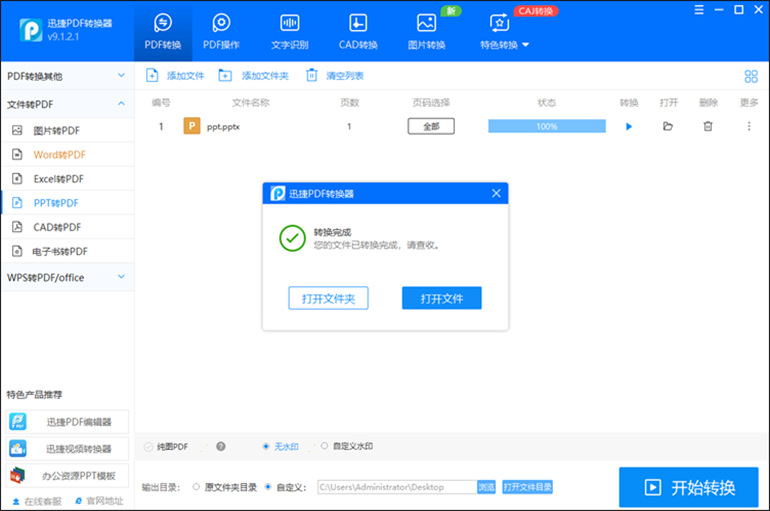Select CAD转PDF in sidebar

click(x=68, y=227)
